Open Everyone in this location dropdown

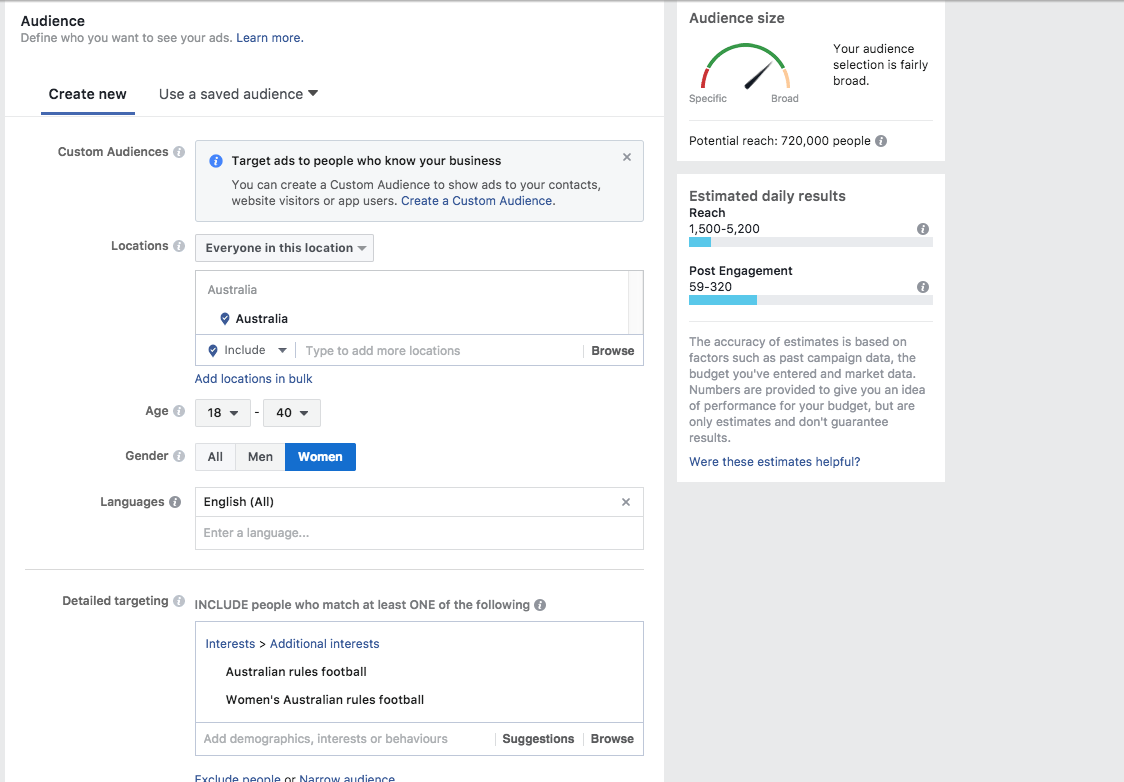coord(284,248)
